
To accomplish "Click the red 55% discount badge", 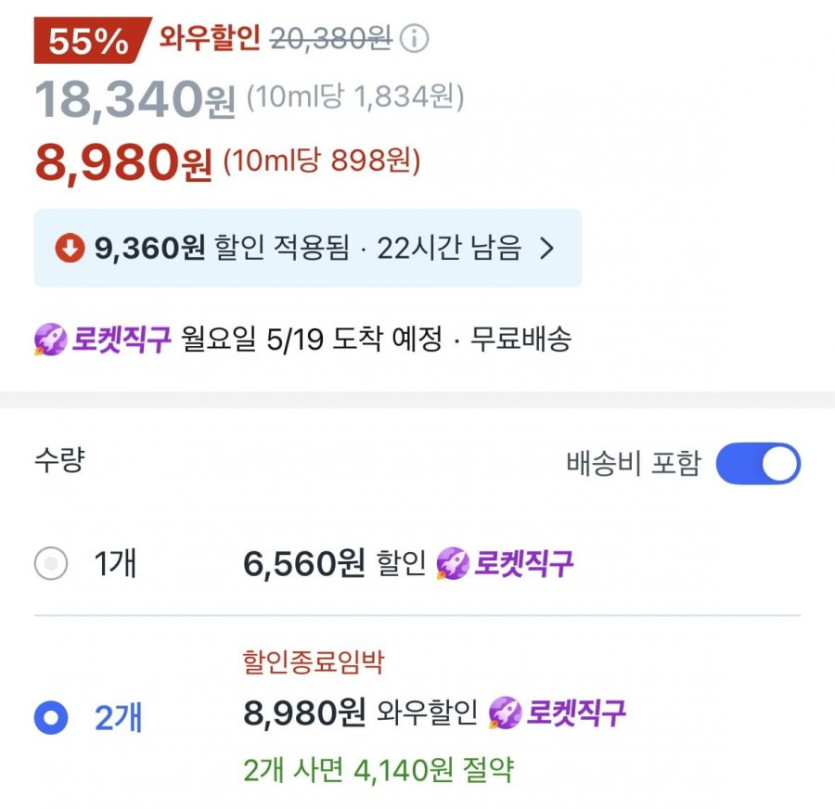I will (89, 40).
